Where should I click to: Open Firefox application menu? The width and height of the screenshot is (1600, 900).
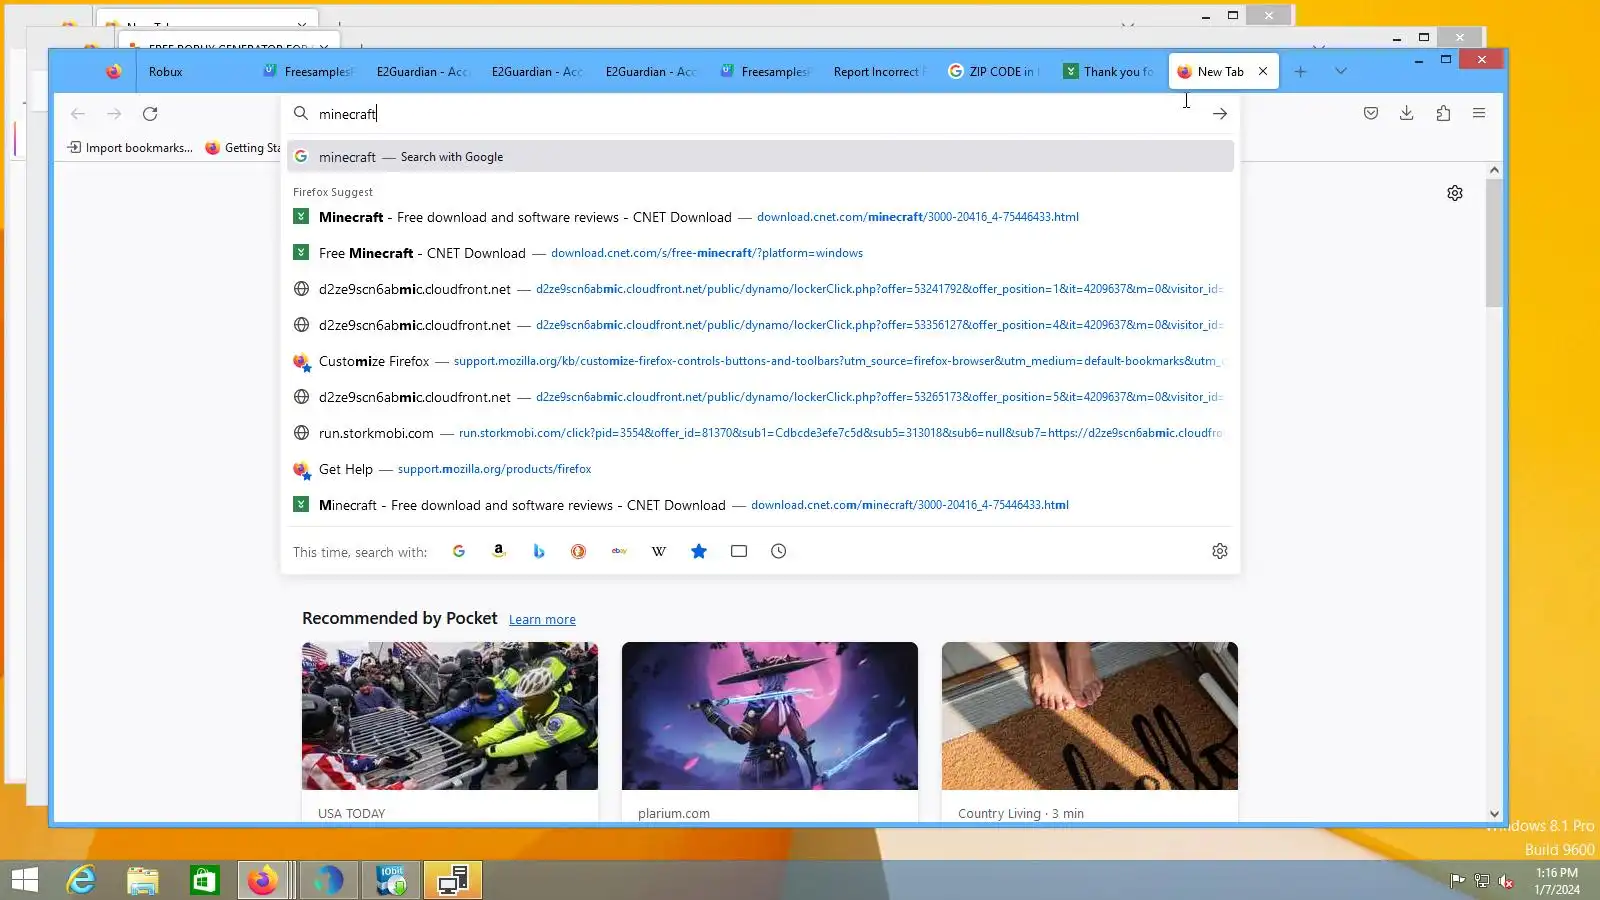click(1479, 114)
